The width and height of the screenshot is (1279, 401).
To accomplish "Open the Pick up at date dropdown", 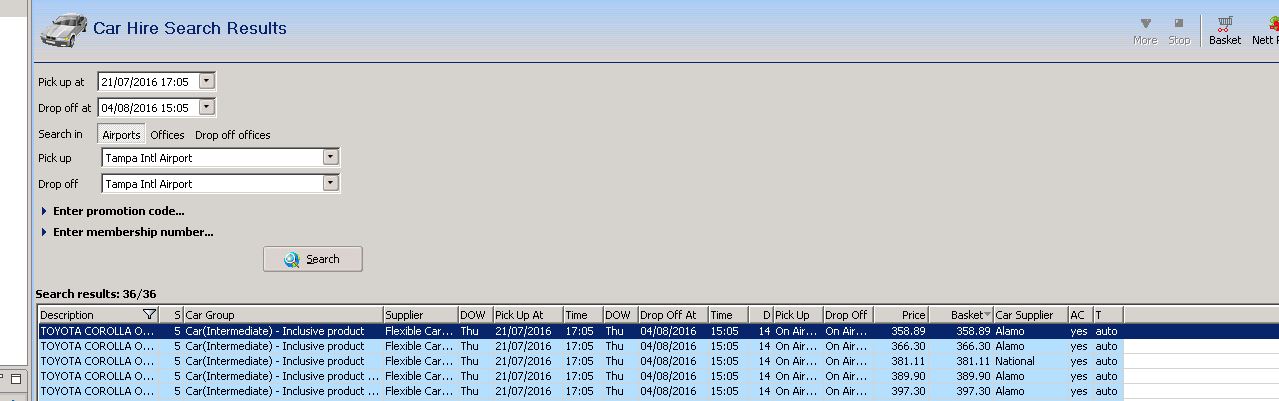I will pyautogui.click(x=207, y=82).
